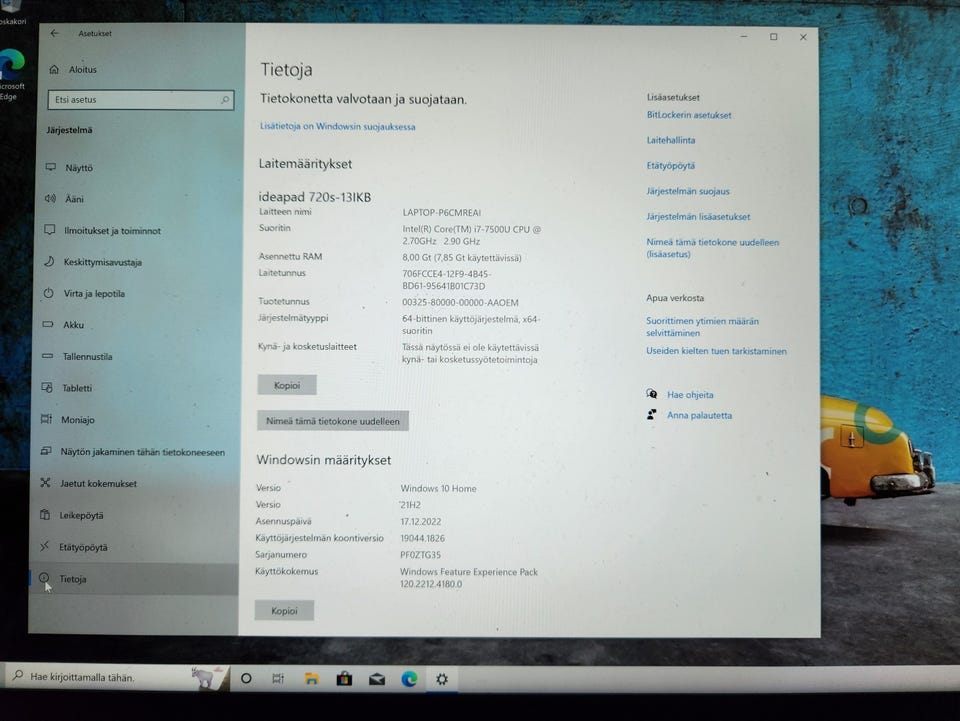This screenshot has width=960, height=721.
Task: Open Laitehallinta link
Action: [671, 140]
